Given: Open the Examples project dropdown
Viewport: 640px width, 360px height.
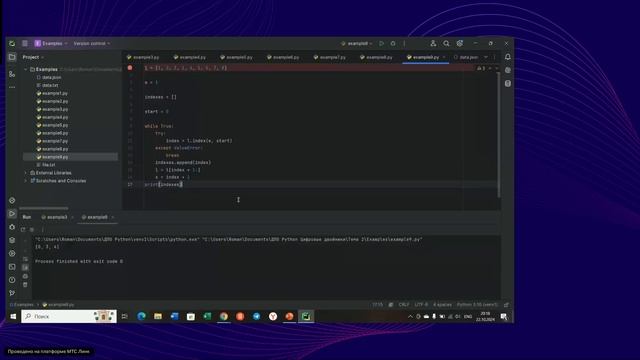Looking at the screenshot, I should coord(51,43).
